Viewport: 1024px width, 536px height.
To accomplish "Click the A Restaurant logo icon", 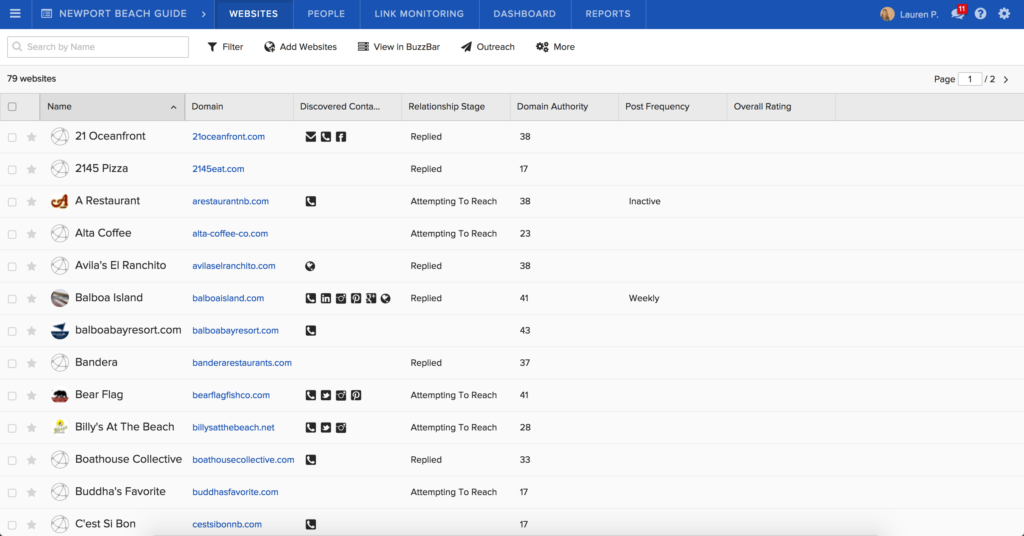I will coord(59,201).
